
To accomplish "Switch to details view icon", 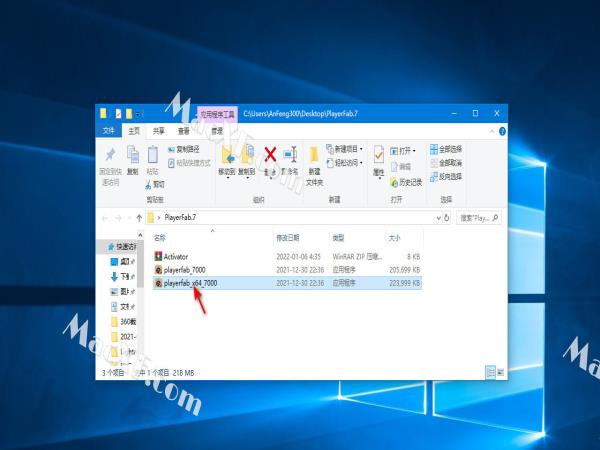I will 490,372.
